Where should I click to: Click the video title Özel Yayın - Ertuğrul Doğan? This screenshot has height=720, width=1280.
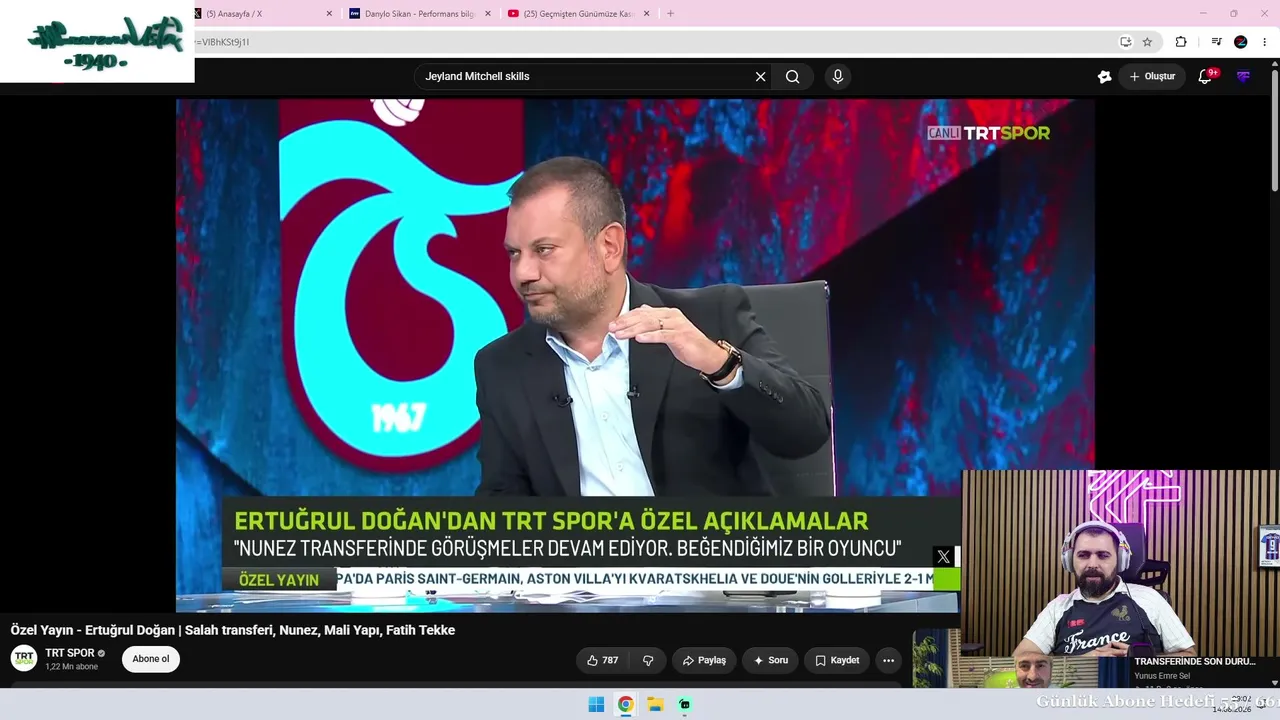pos(233,630)
